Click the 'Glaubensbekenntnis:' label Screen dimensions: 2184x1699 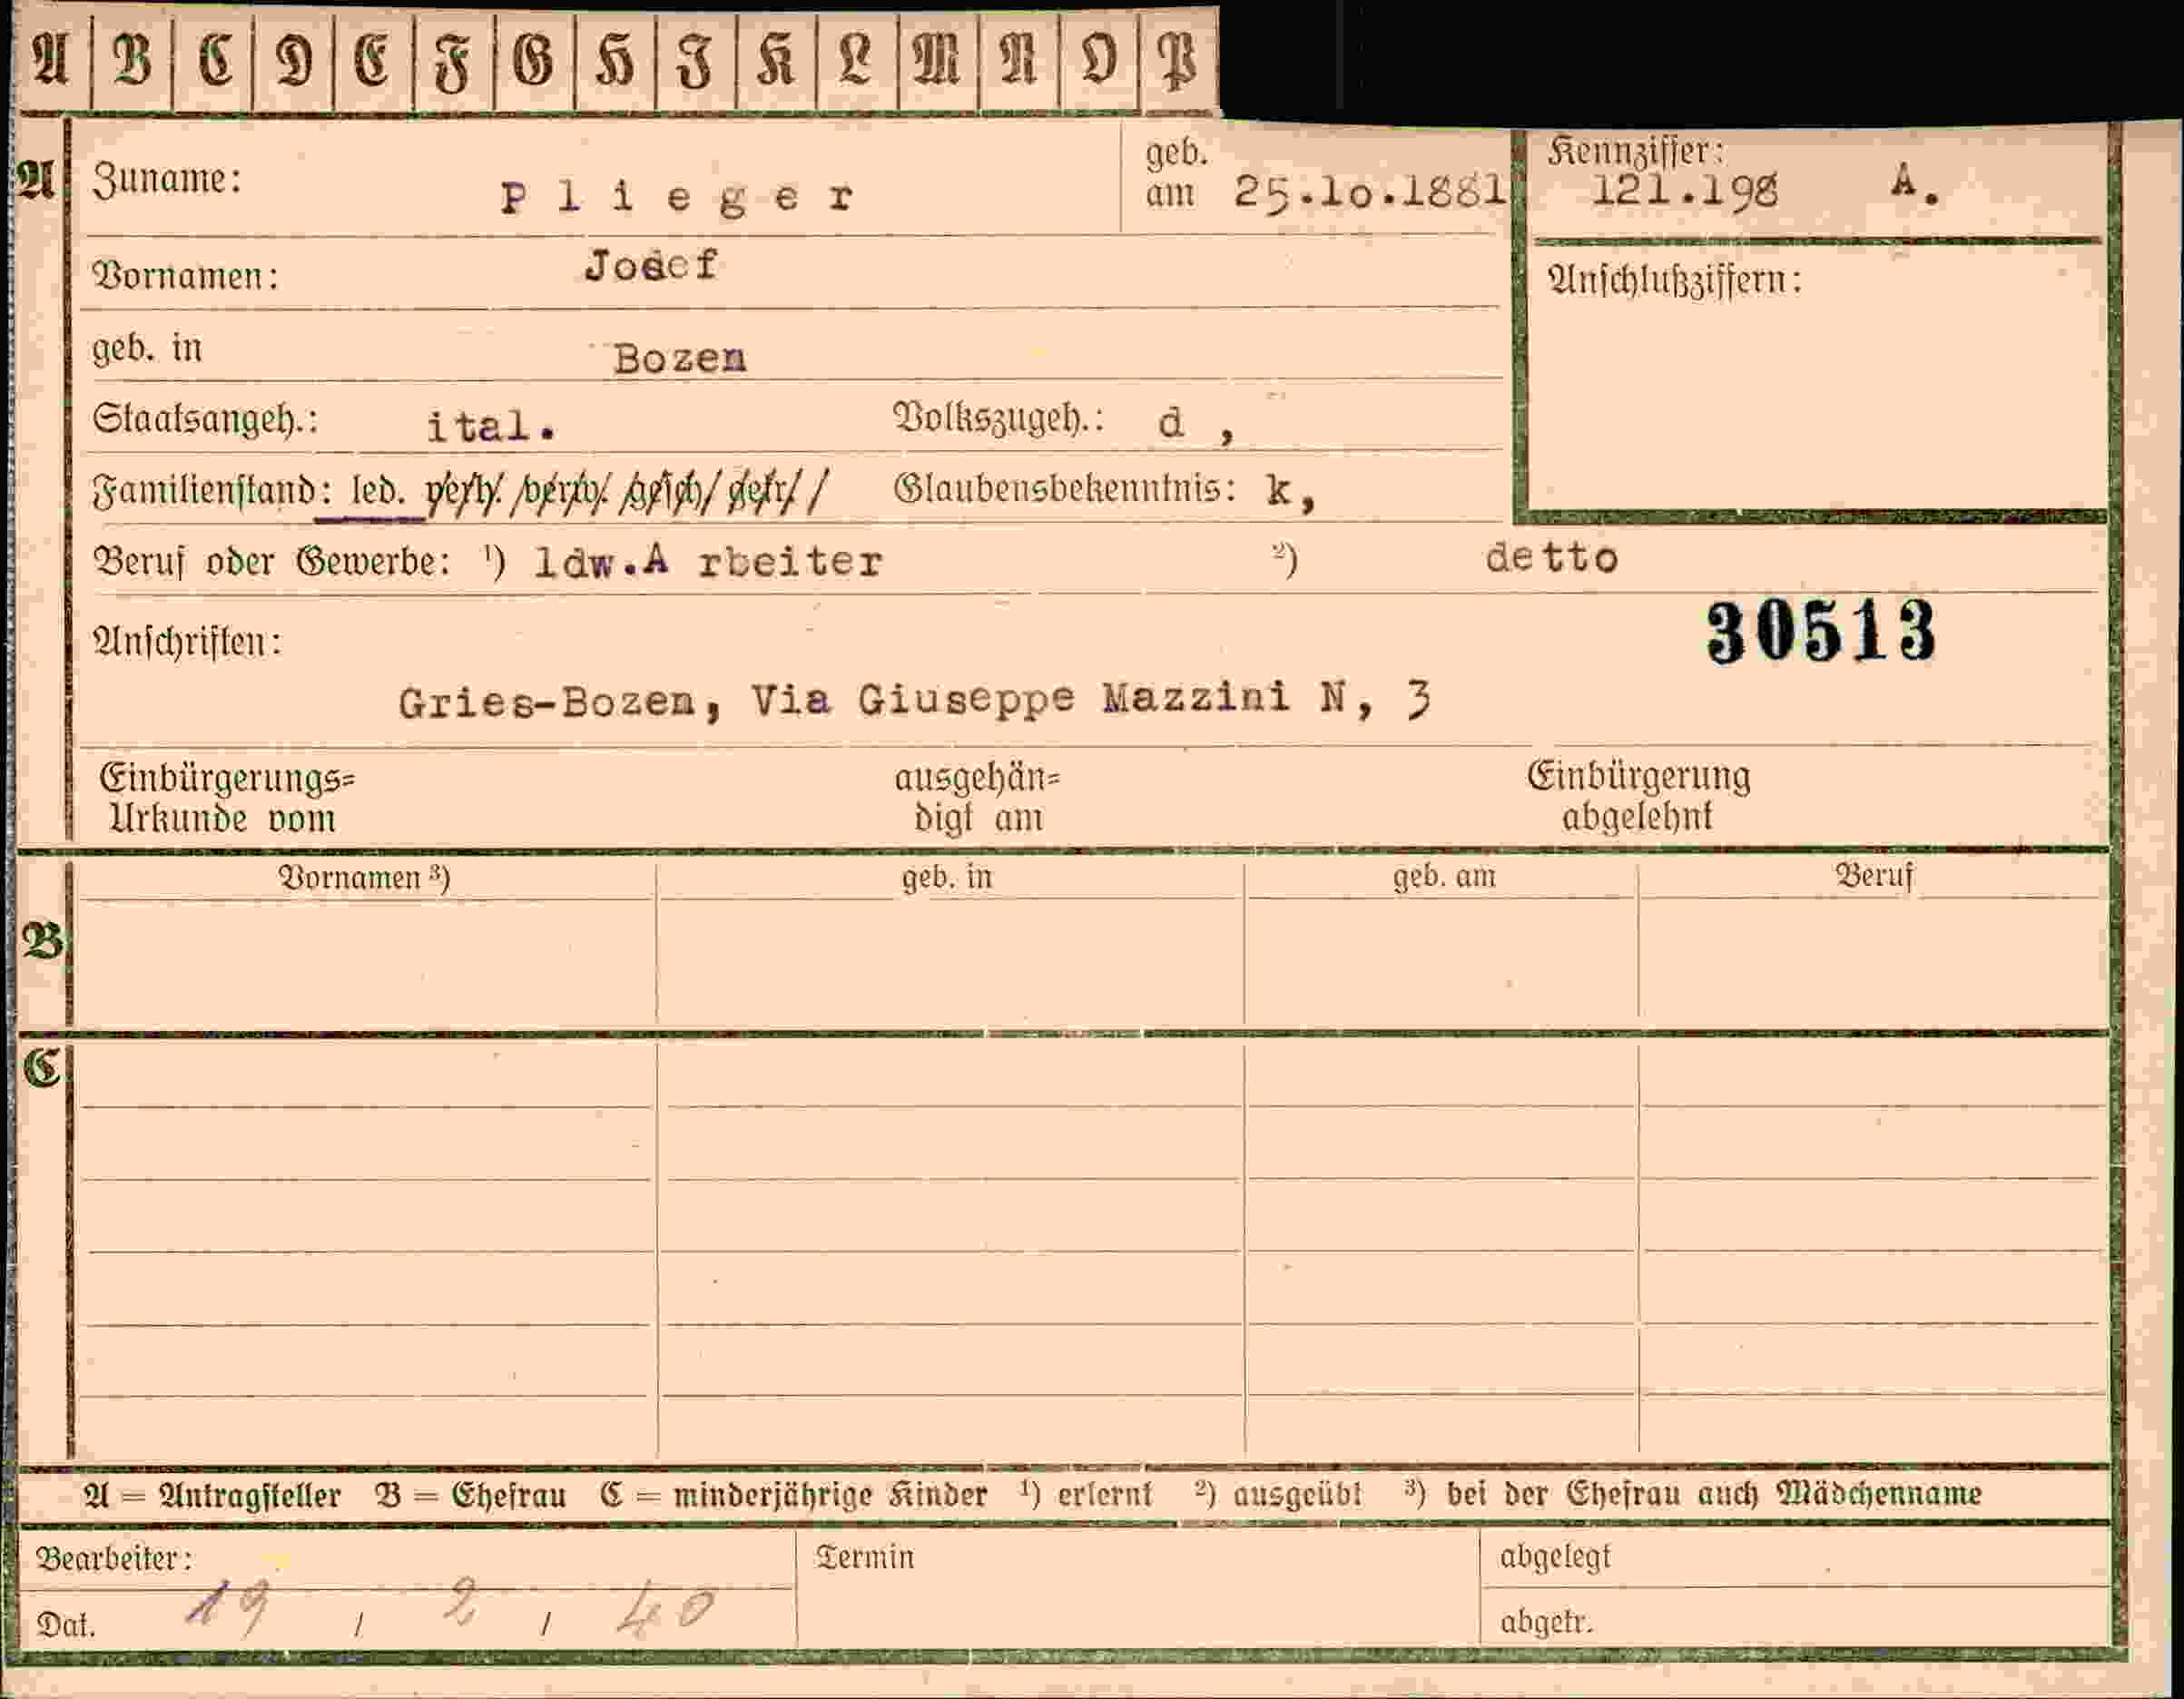tap(1065, 488)
